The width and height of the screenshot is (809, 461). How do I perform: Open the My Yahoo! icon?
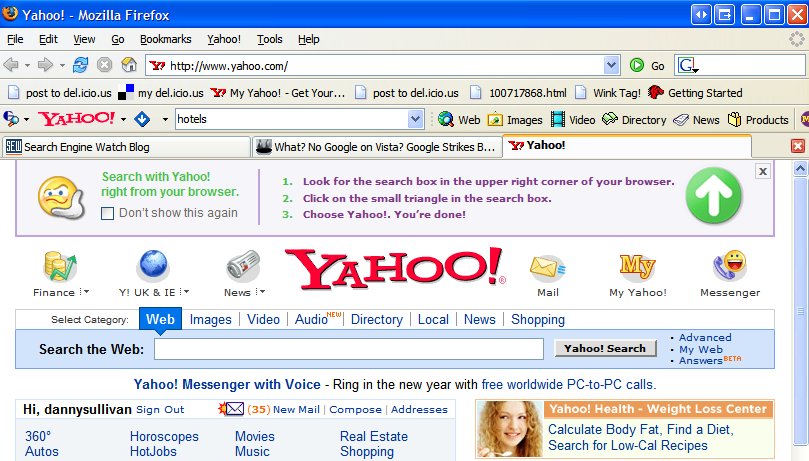[637, 267]
